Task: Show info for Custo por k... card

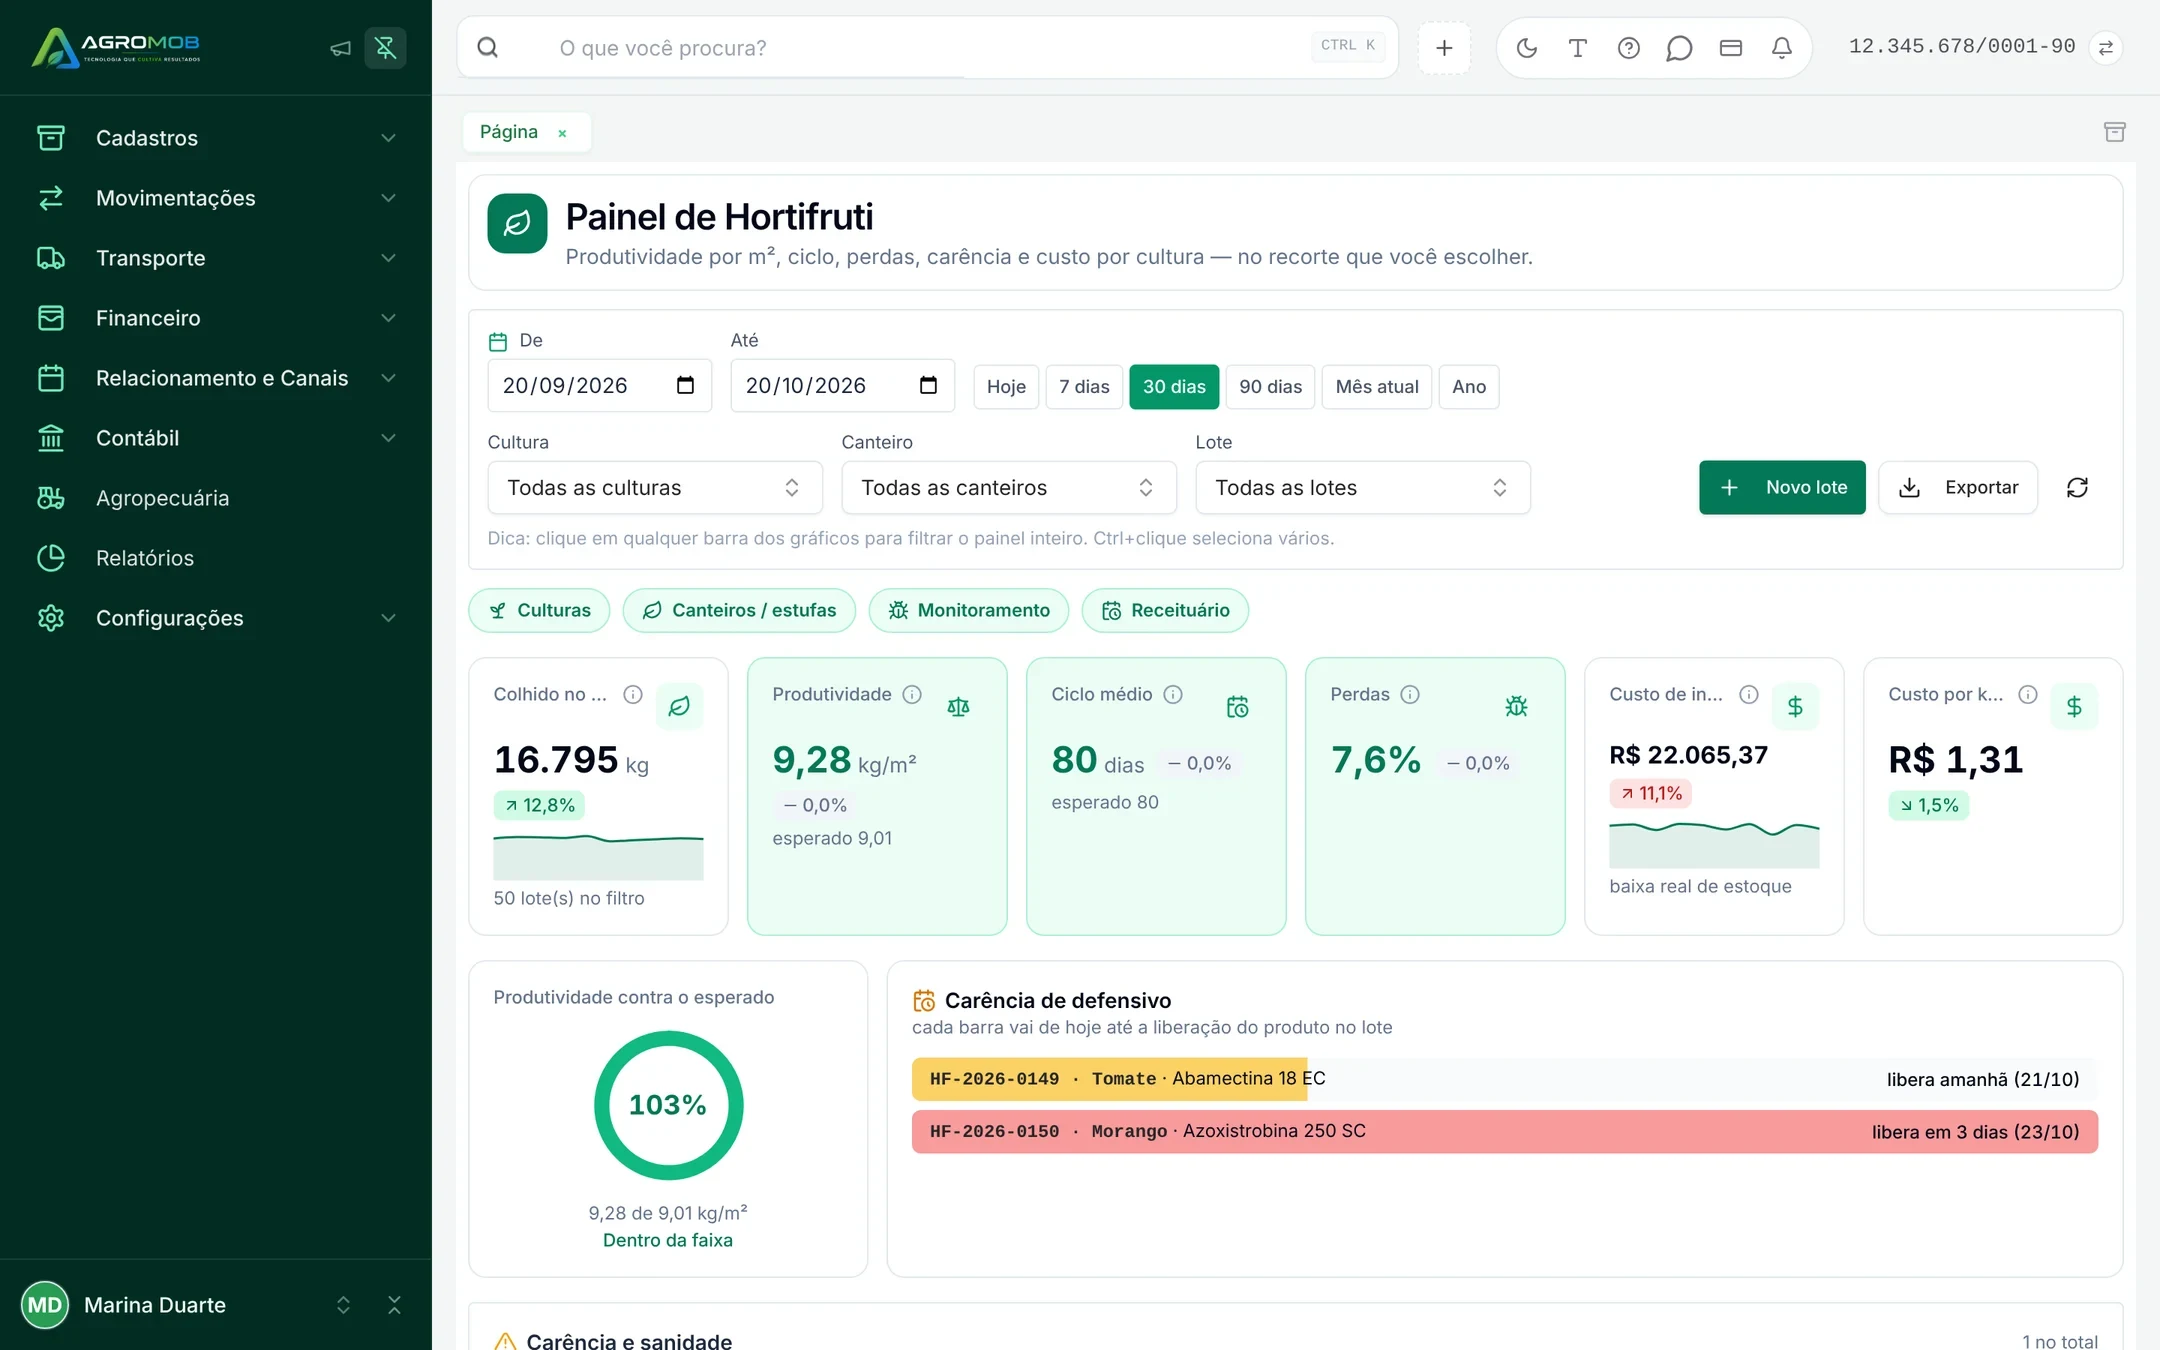Action: coord(2028,694)
